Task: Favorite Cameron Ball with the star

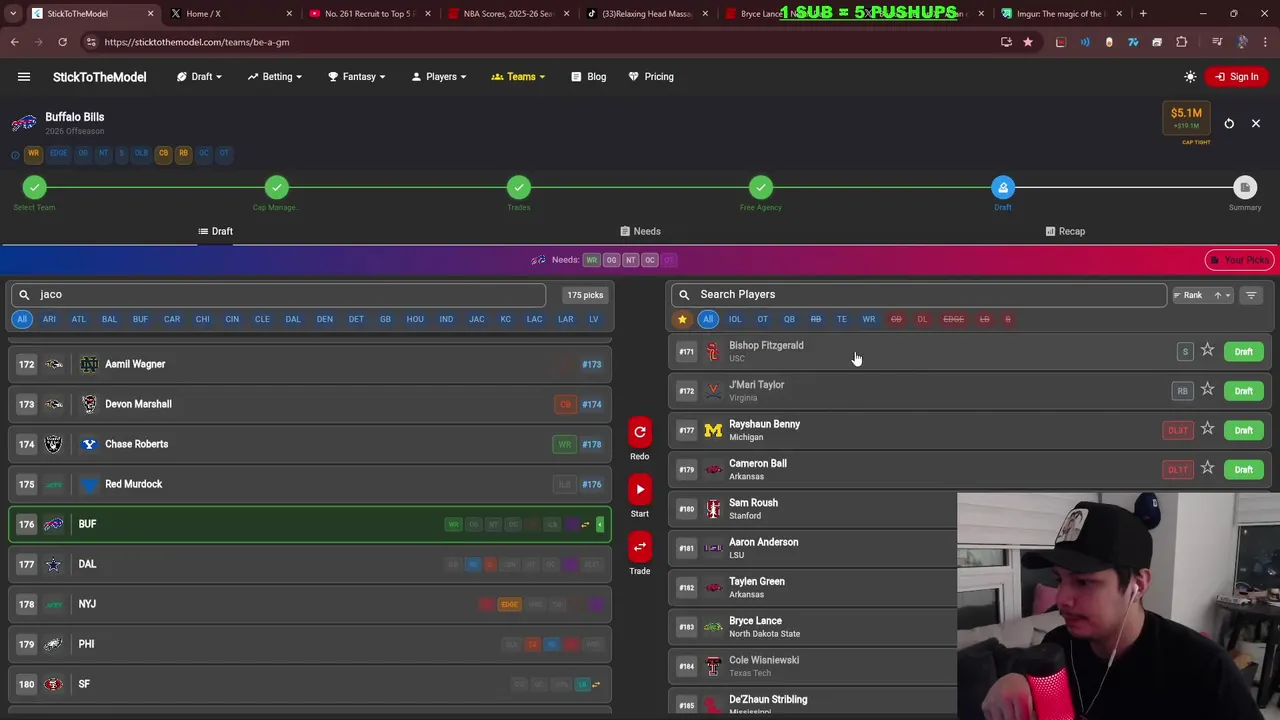Action: pyautogui.click(x=1207, y=468)
